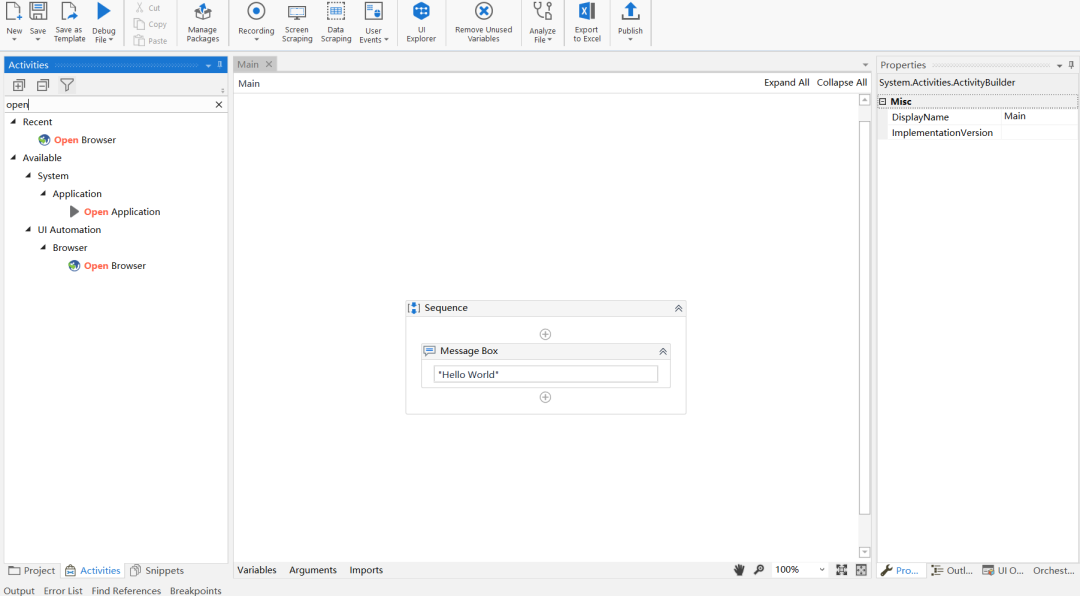Clear the activities search text
Image resolution: width=1080 pixels, height=596 pixels.
(219, 105)
